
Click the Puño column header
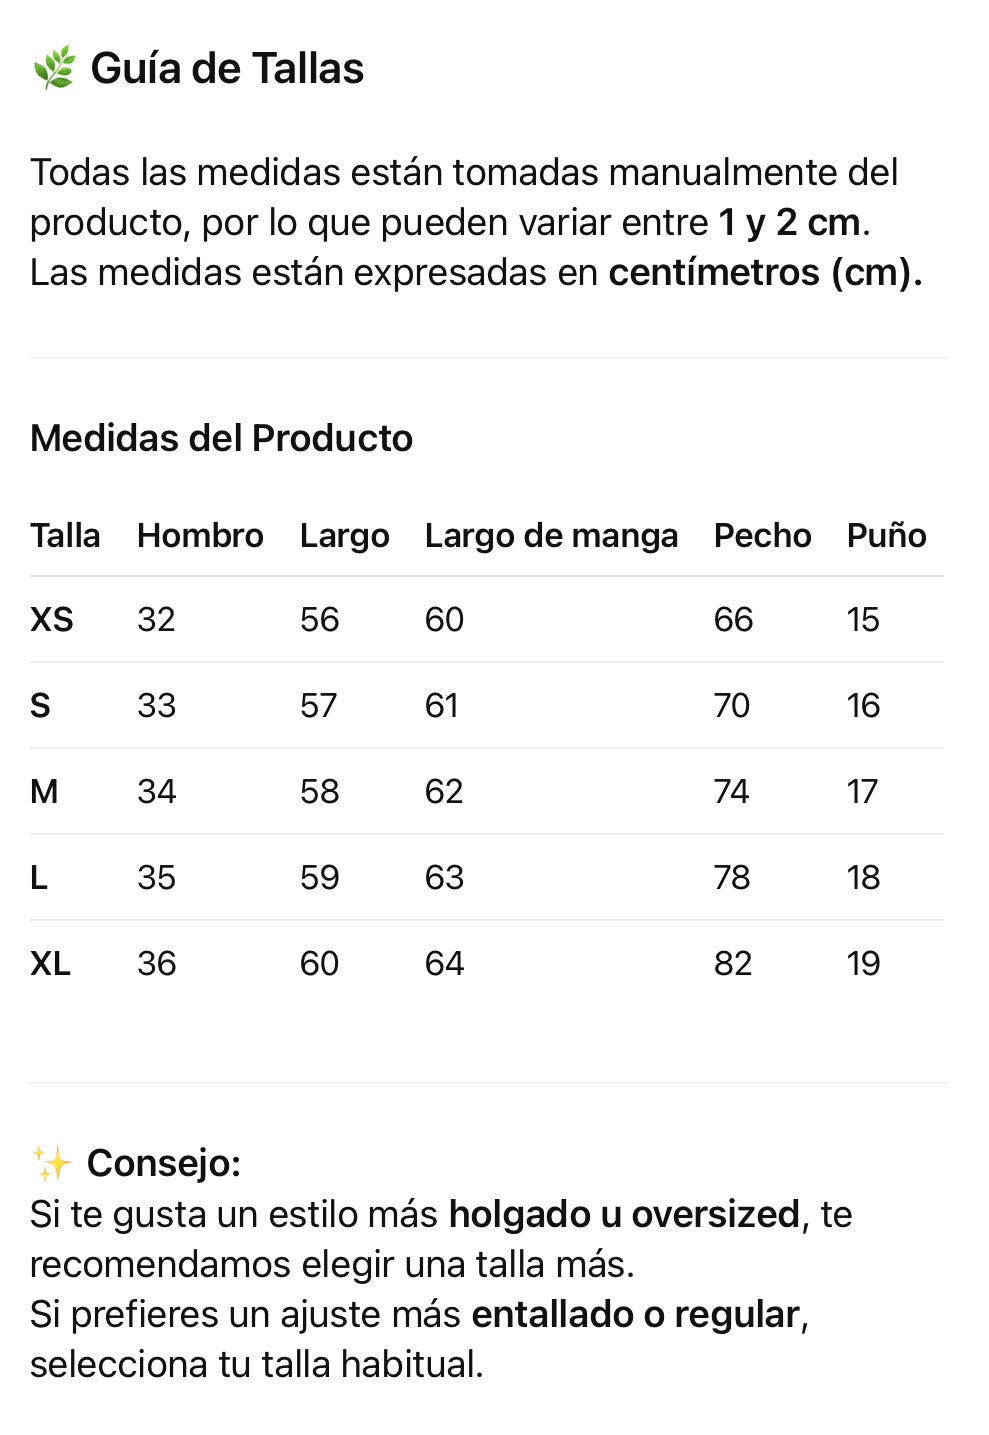[x=886, y=536]
